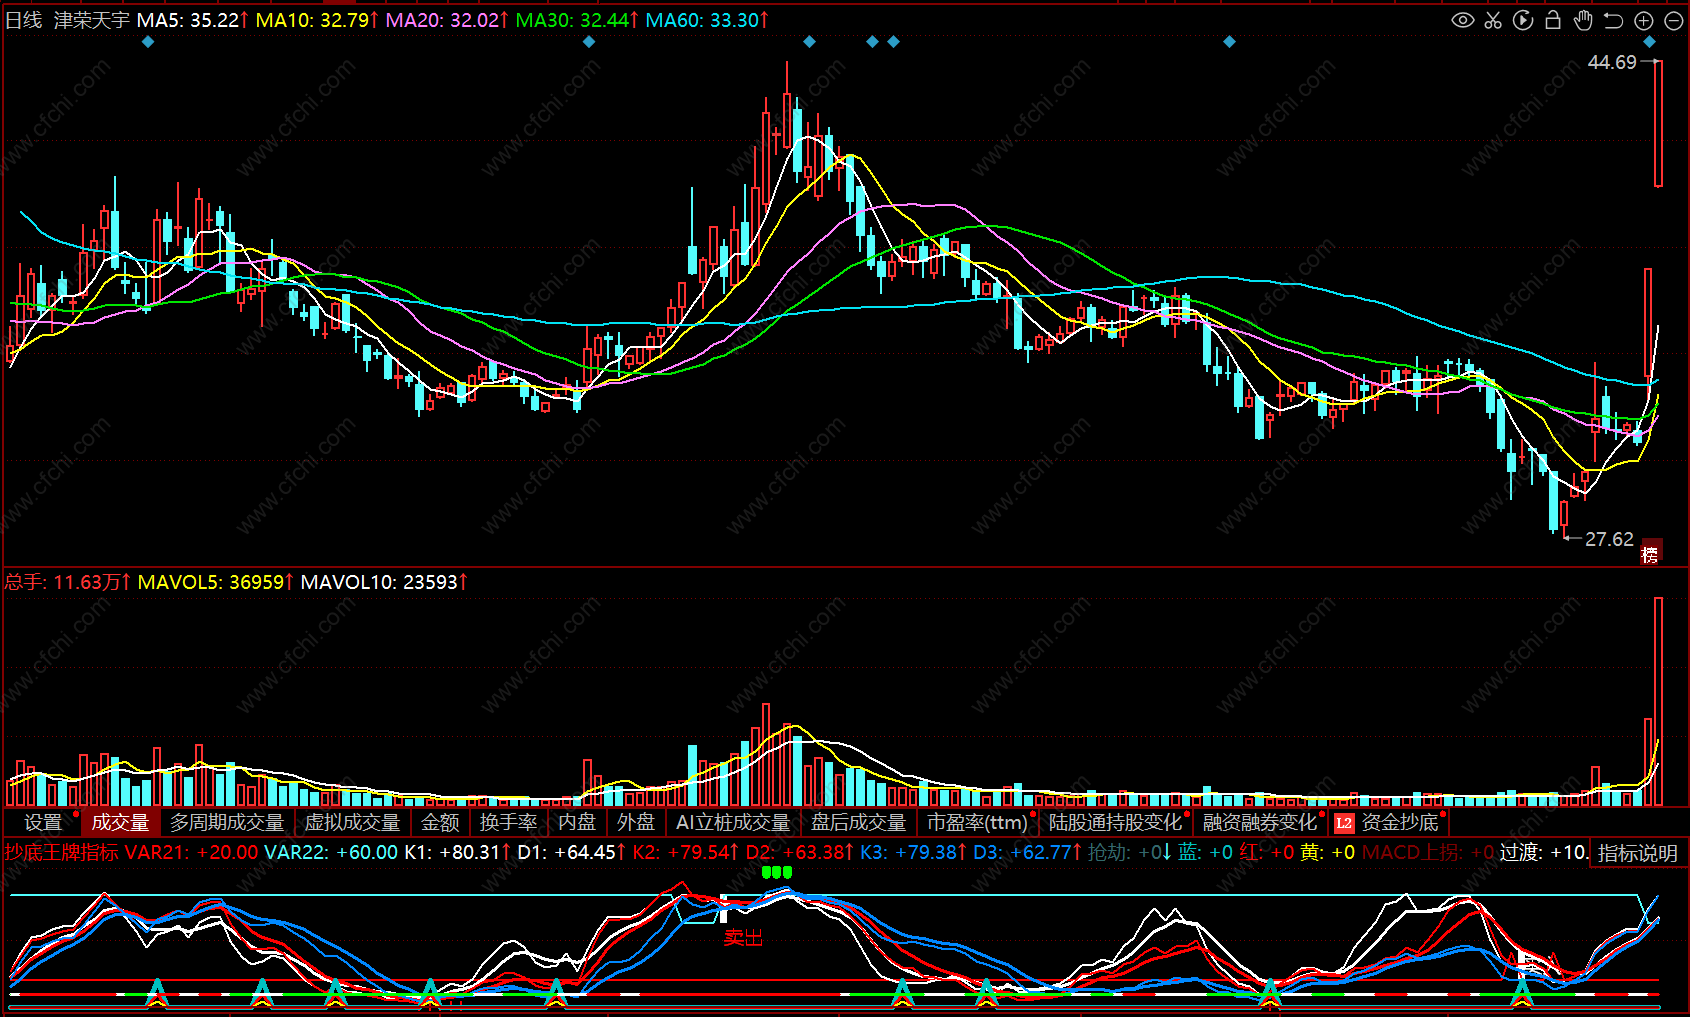Select the scissors cut tool
This screenshot has width=1690, height=1017.
click(1493, 20)
